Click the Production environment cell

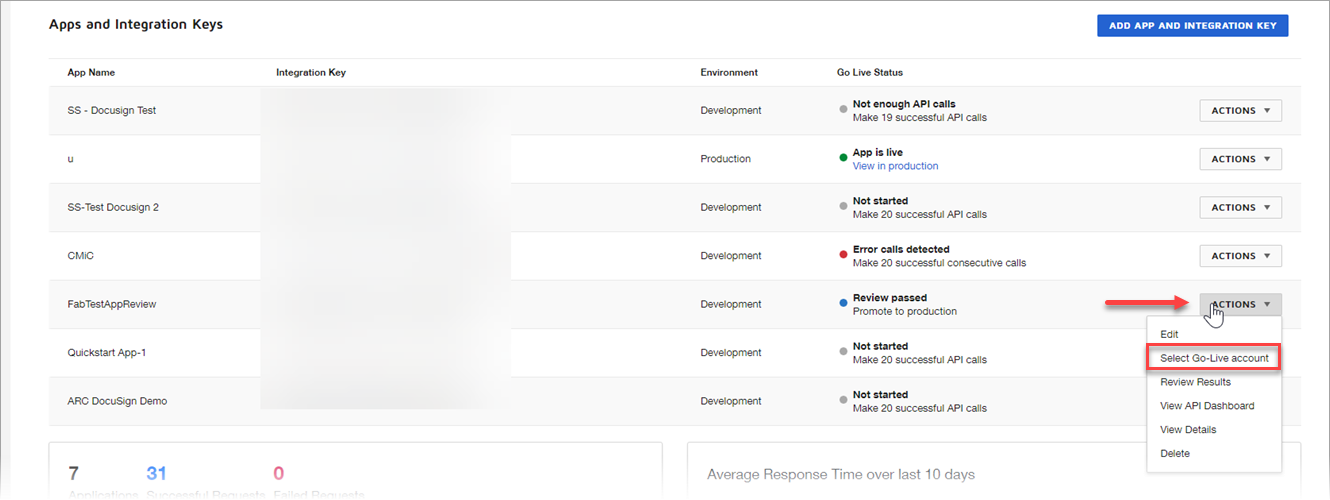click(726, 159)
